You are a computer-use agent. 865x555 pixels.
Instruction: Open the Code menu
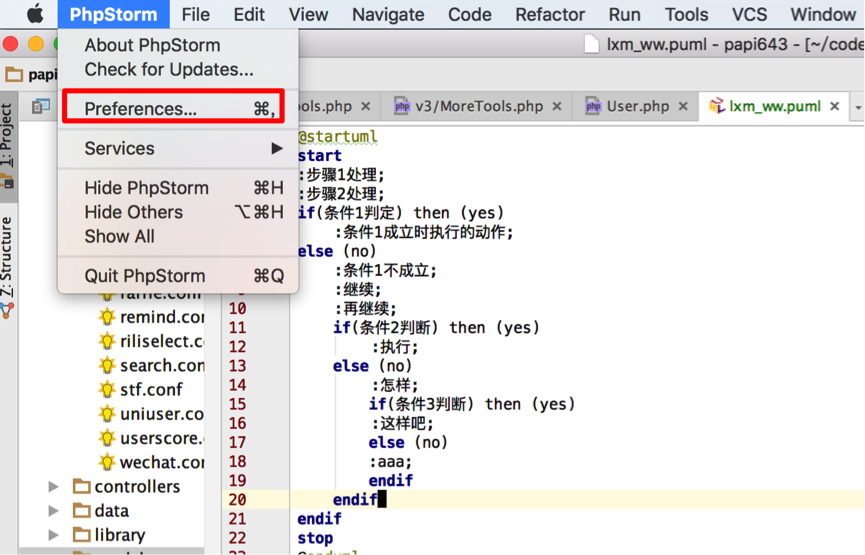pyautogui.click(x=469, y=14)
